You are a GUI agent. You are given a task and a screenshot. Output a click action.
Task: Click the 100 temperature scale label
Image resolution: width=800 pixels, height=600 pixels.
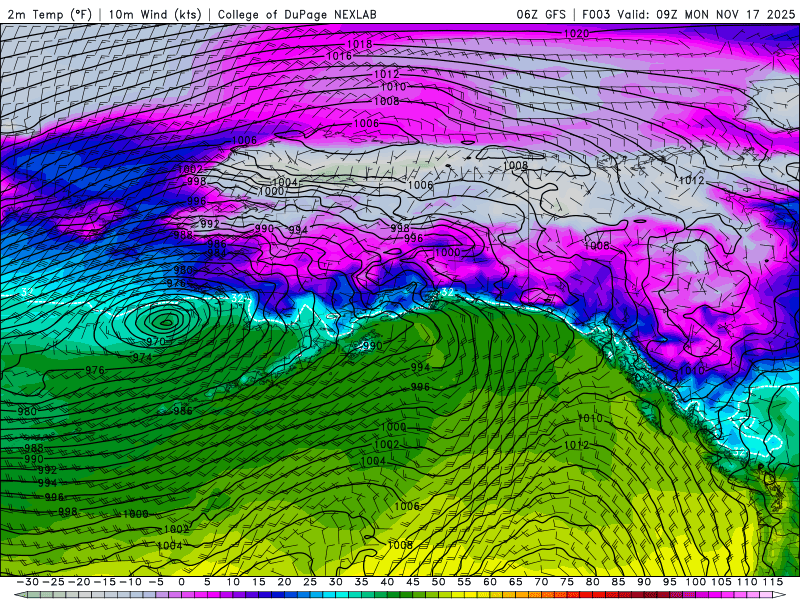pyautogui.click(x=695, y=582)
